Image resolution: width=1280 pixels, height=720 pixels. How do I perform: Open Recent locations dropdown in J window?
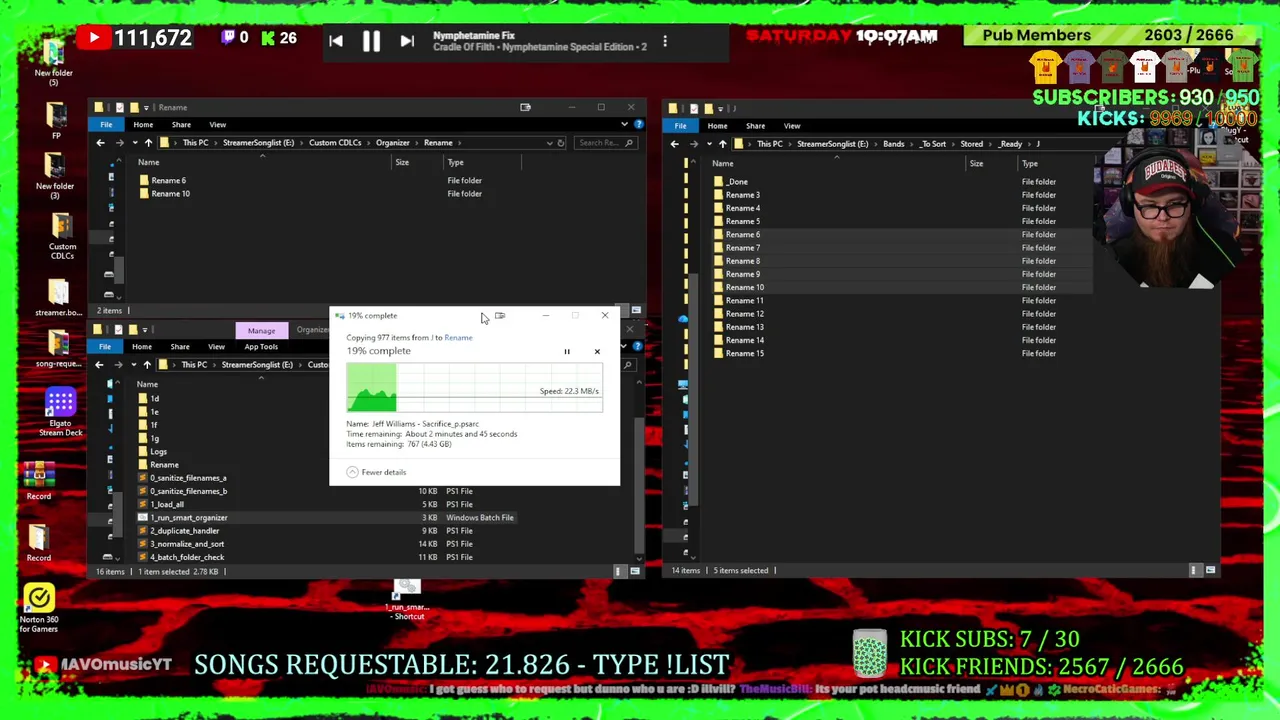point(707,144)
